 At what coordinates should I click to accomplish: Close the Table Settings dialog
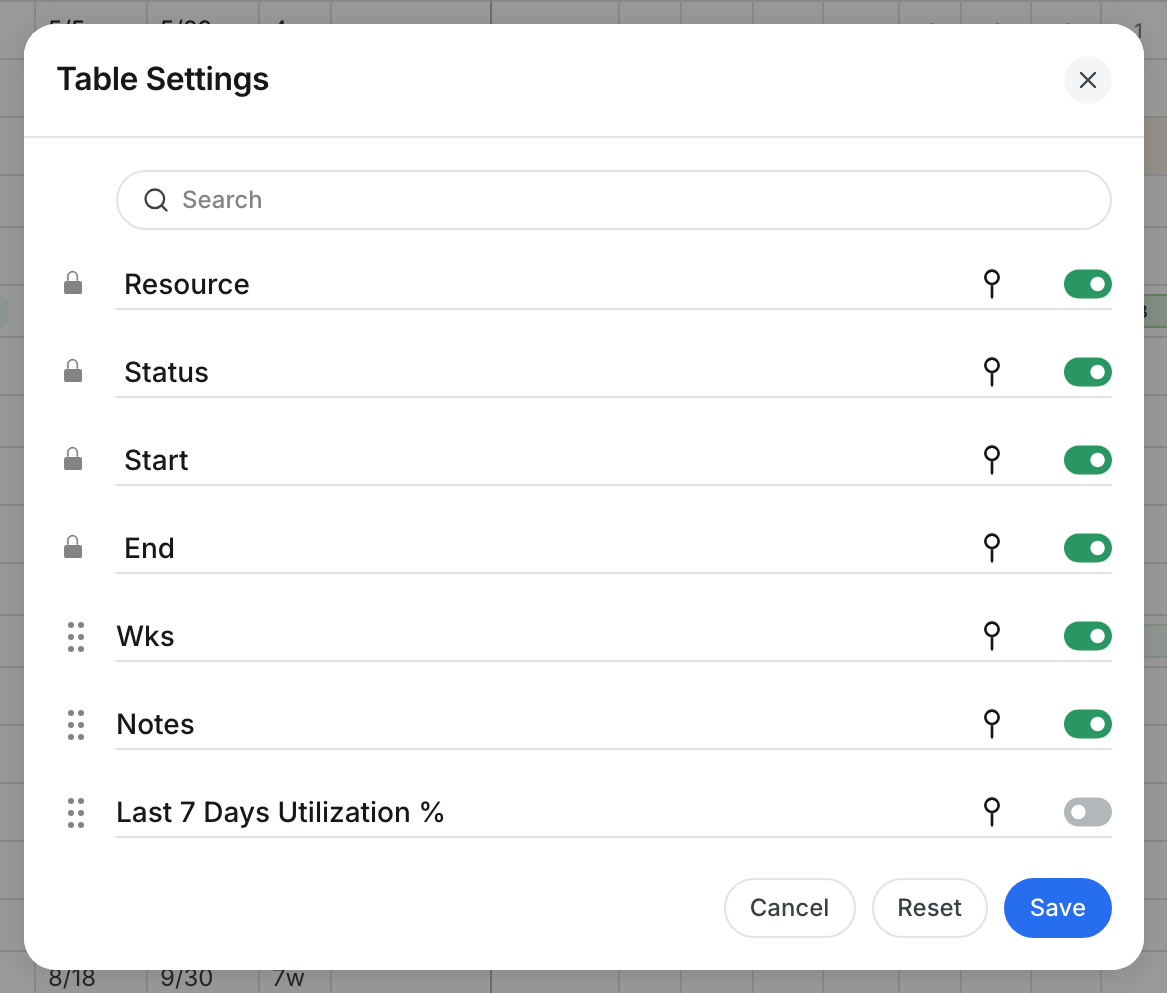coord(1087,80)
